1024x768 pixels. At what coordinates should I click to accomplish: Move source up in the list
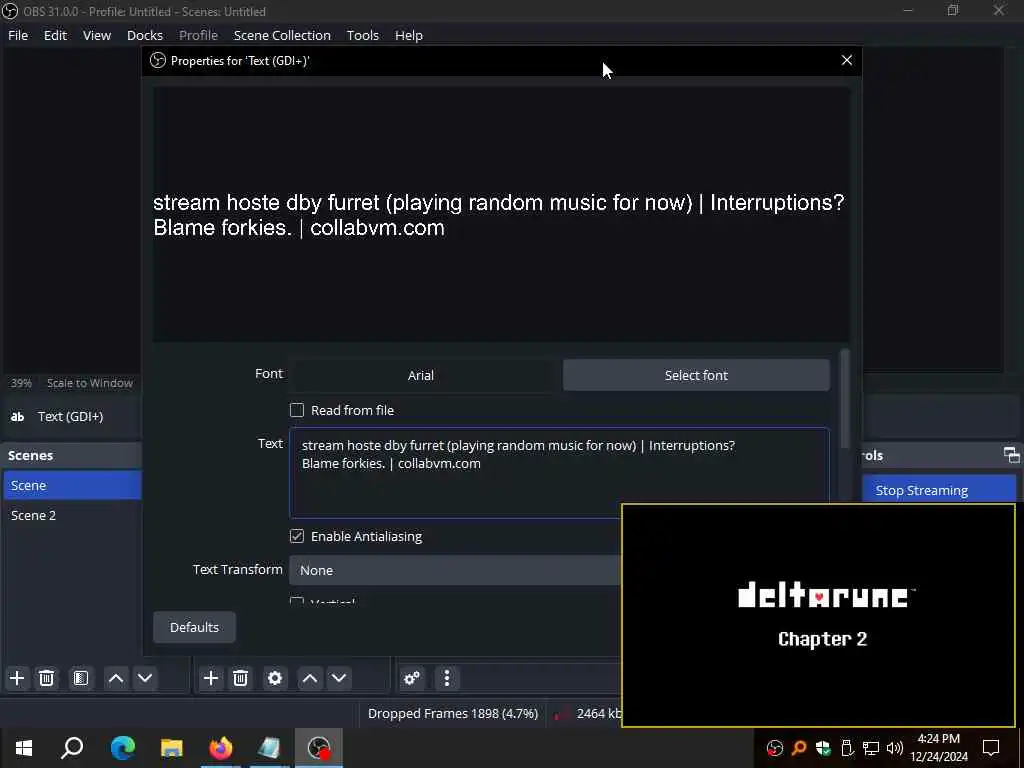[x=310, y=678]
